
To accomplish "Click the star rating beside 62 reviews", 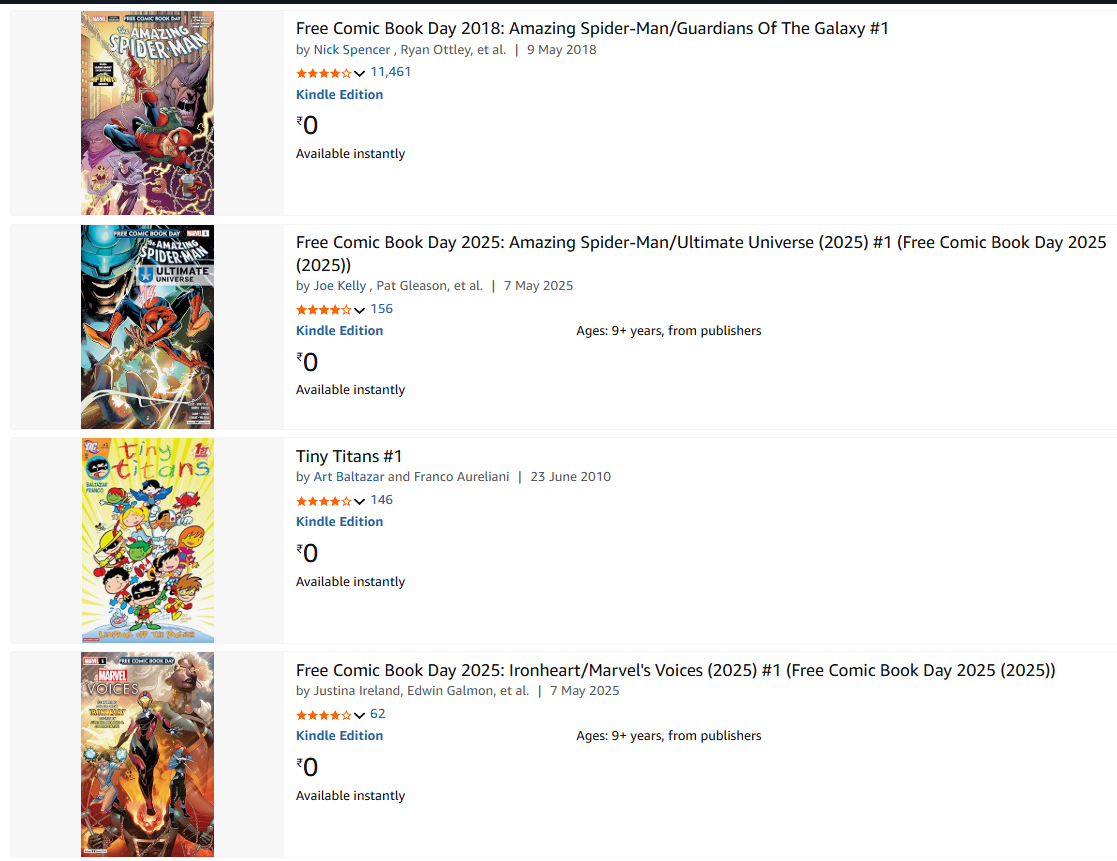I will [x=324, y=715].
